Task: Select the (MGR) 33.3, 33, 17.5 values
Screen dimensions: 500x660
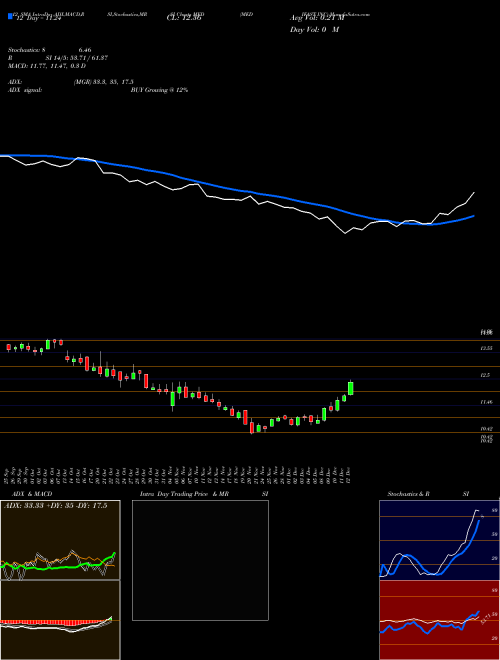Action: point(104,82)
